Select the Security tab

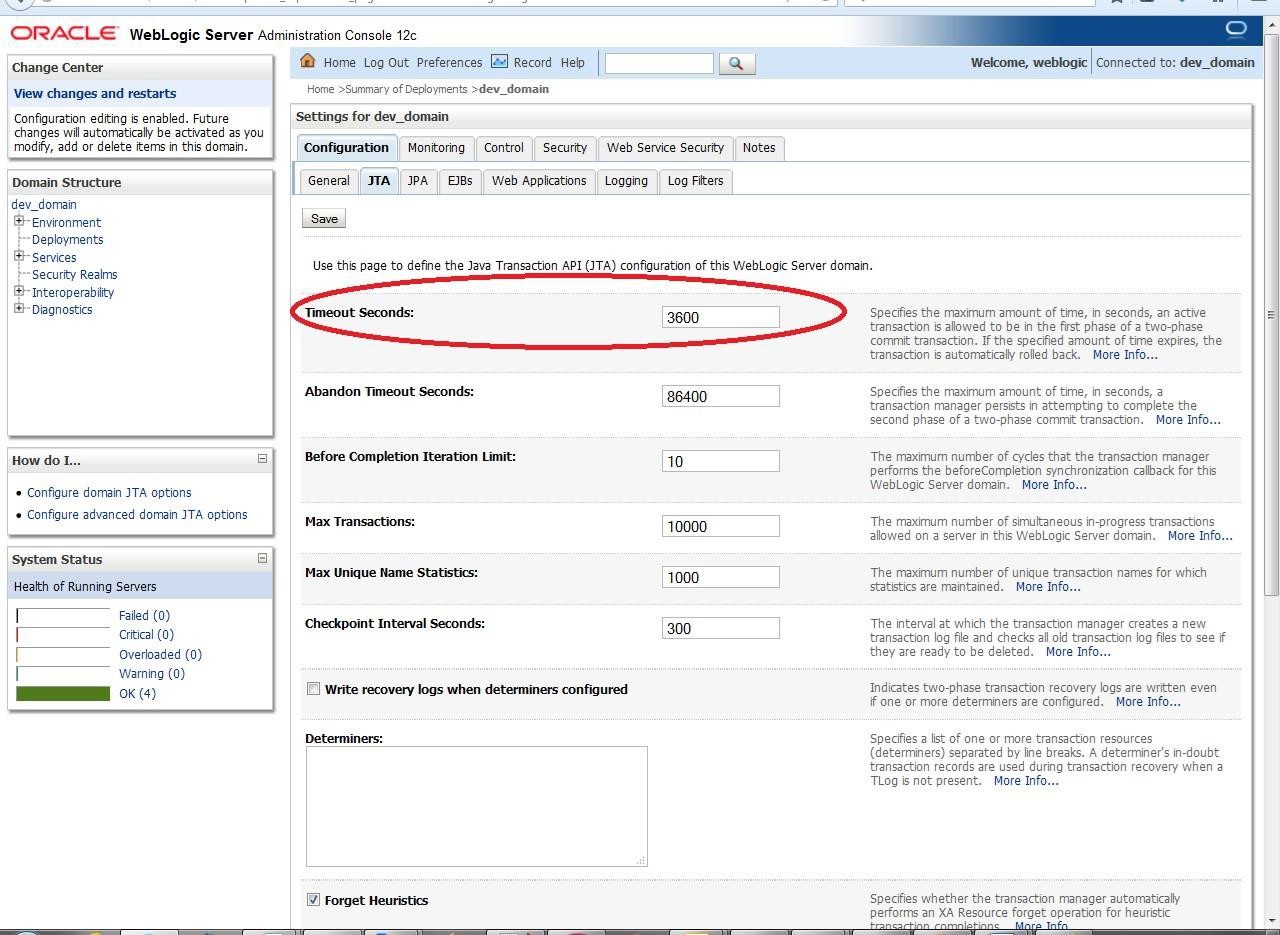pyautogui.click(x=565, y=148)
